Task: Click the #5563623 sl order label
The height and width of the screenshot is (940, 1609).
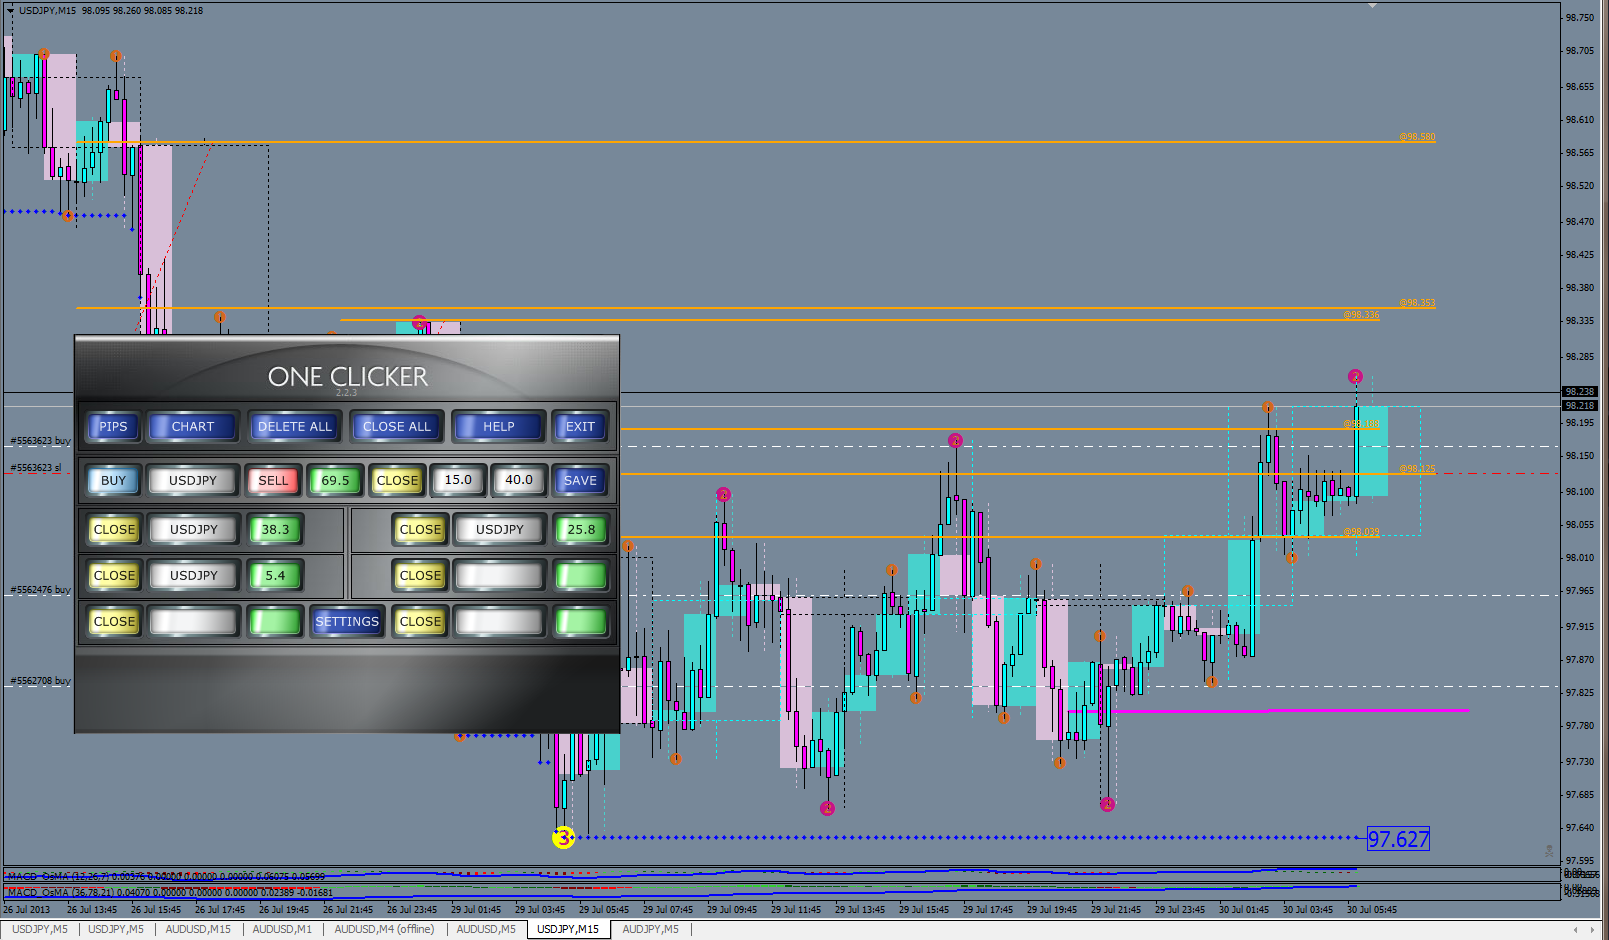Action: [x=36, y=468]
